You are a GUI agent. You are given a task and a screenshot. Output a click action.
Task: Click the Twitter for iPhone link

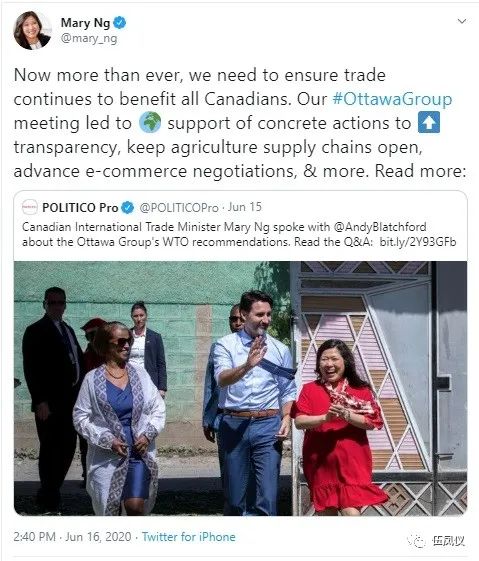click(x=189, y=537)
